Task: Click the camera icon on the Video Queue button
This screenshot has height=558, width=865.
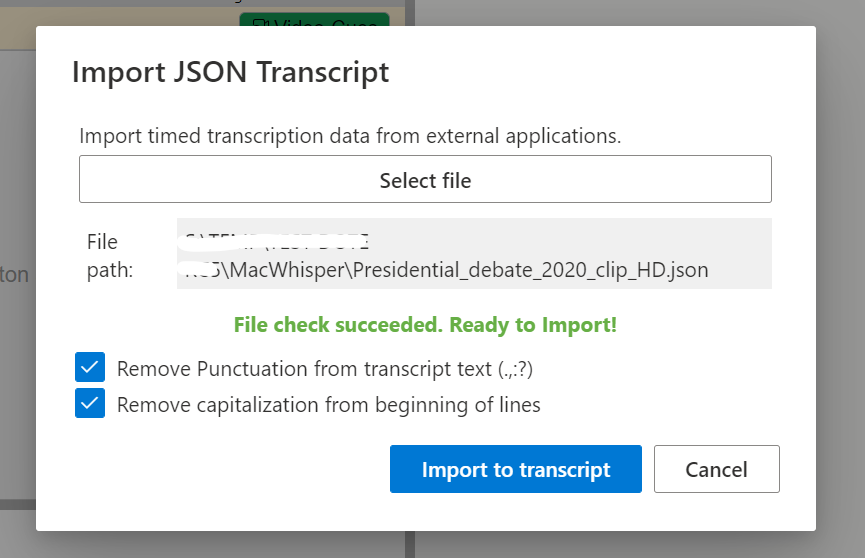Action: pos(261,23)
